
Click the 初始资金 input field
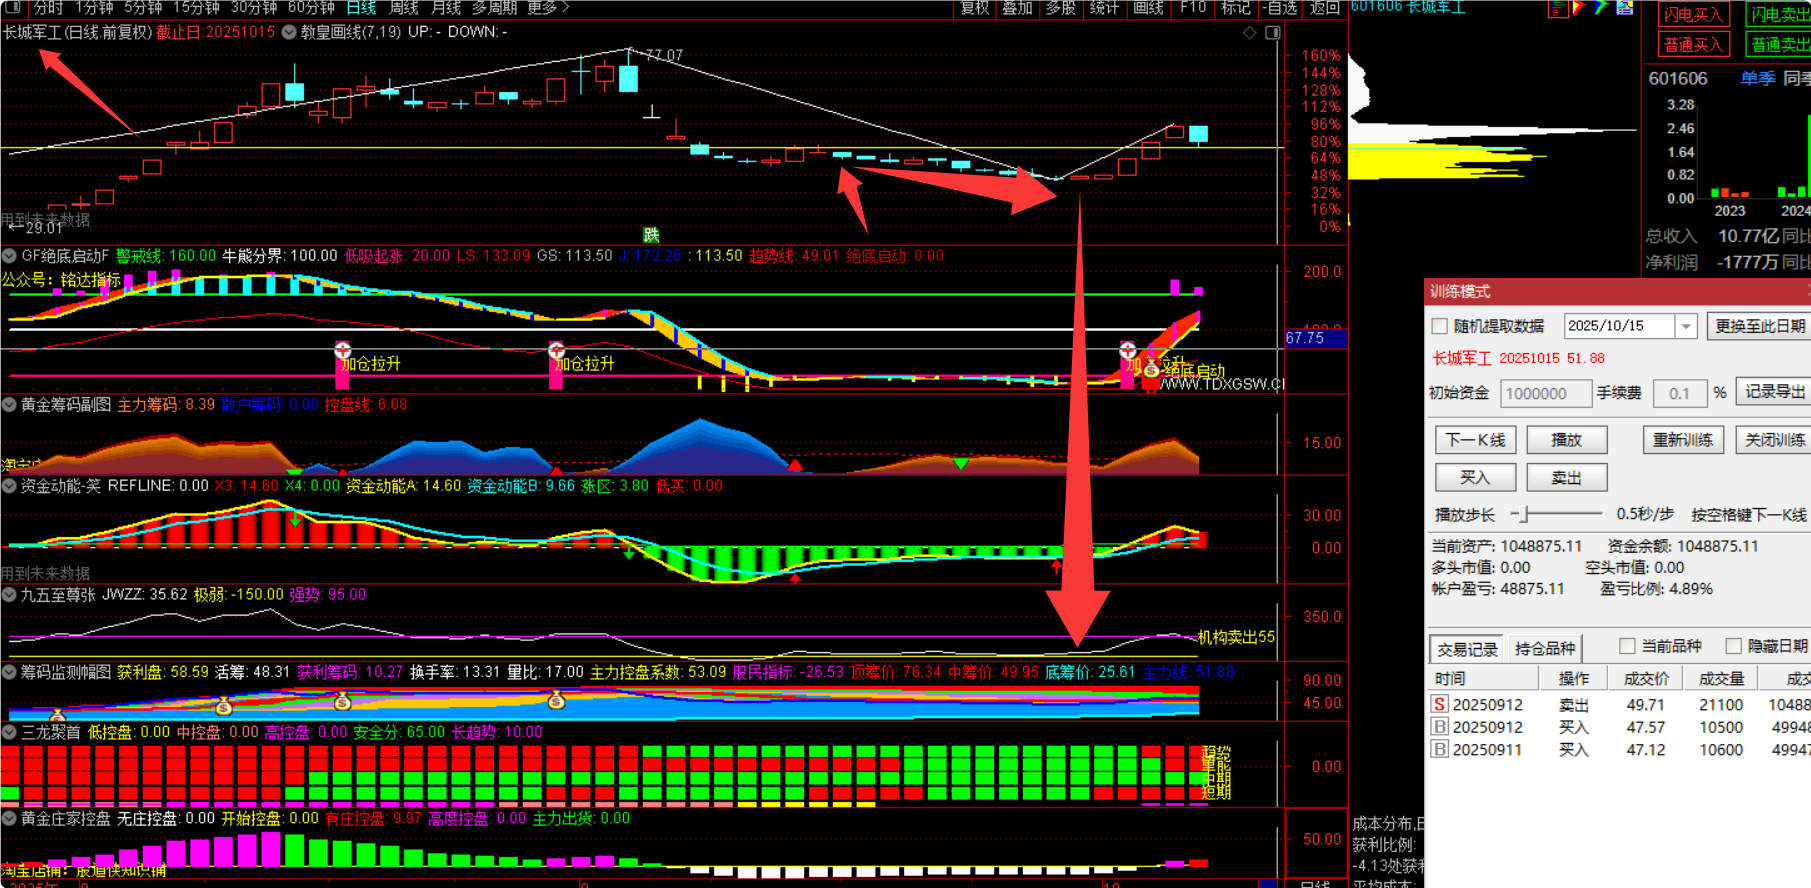coord(1546,394)
